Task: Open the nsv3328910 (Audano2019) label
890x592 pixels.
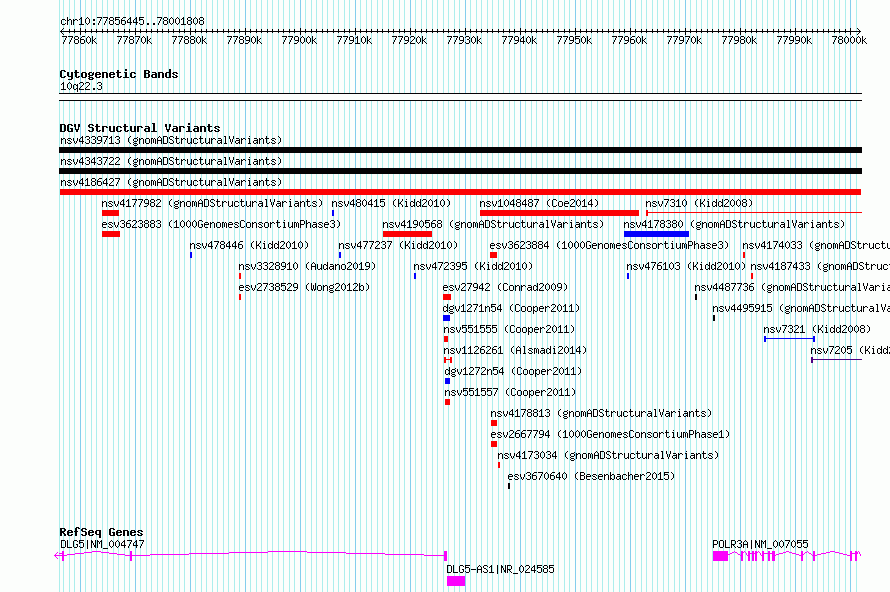Action: (307, 266)
